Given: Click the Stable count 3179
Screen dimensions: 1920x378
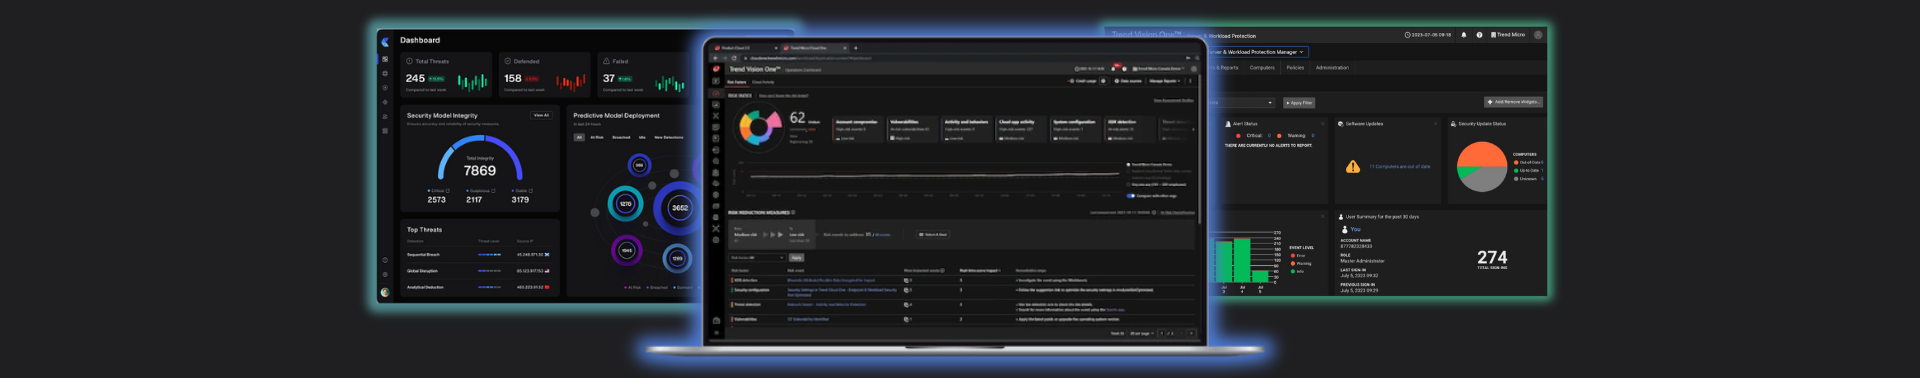Looking at the screenshot, I should click(x=520, y=200).
